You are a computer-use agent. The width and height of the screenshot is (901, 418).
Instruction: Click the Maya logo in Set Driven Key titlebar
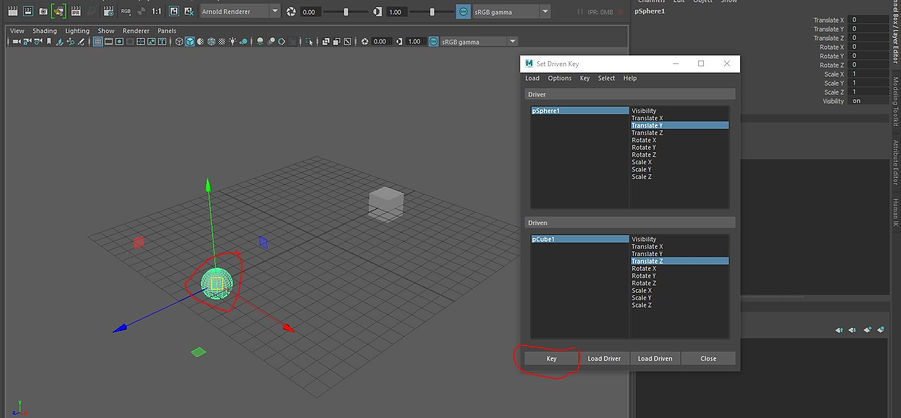coord(529,64)
